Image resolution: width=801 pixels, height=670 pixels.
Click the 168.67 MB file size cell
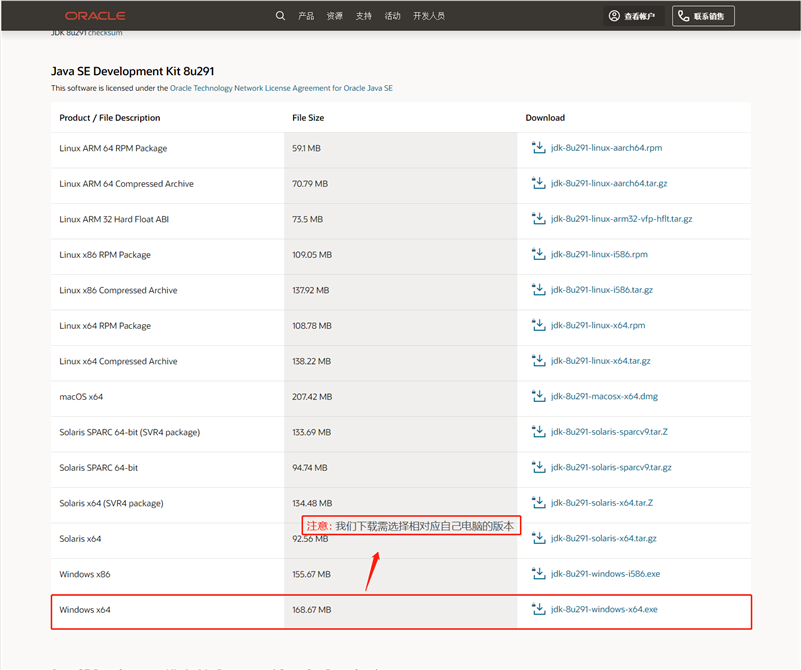coord(400,610)
